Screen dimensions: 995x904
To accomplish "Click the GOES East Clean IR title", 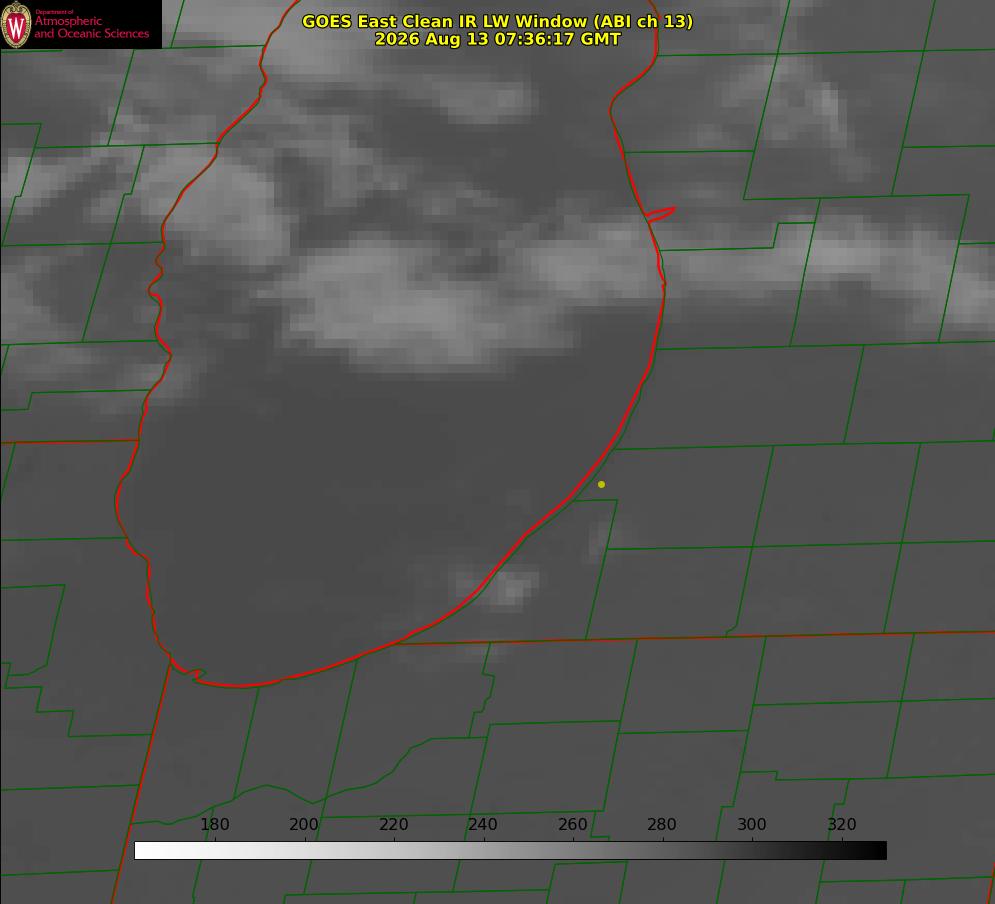I will 498,21.
